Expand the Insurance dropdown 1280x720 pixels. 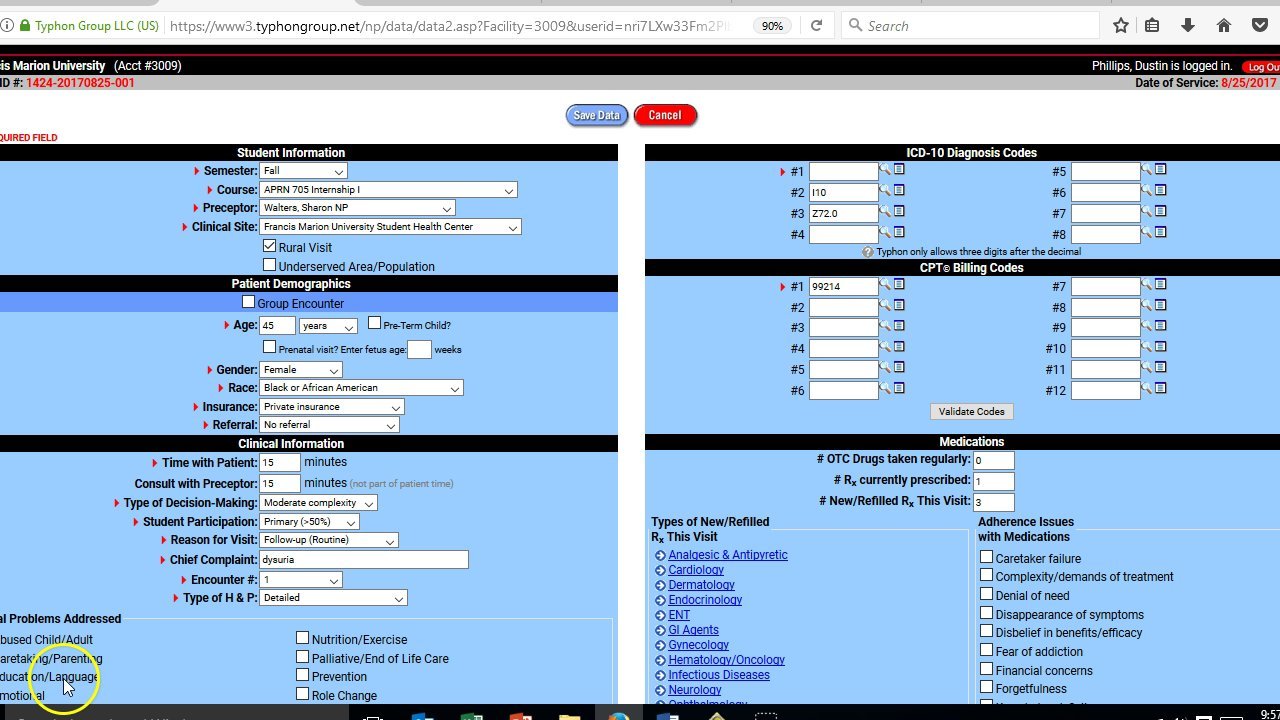coord(332,407)
